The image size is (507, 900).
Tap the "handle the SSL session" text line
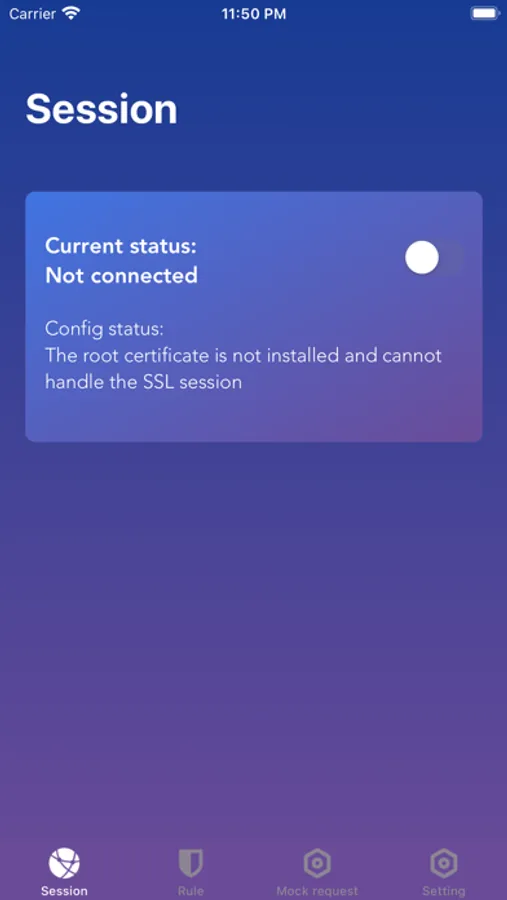point(144,382)
